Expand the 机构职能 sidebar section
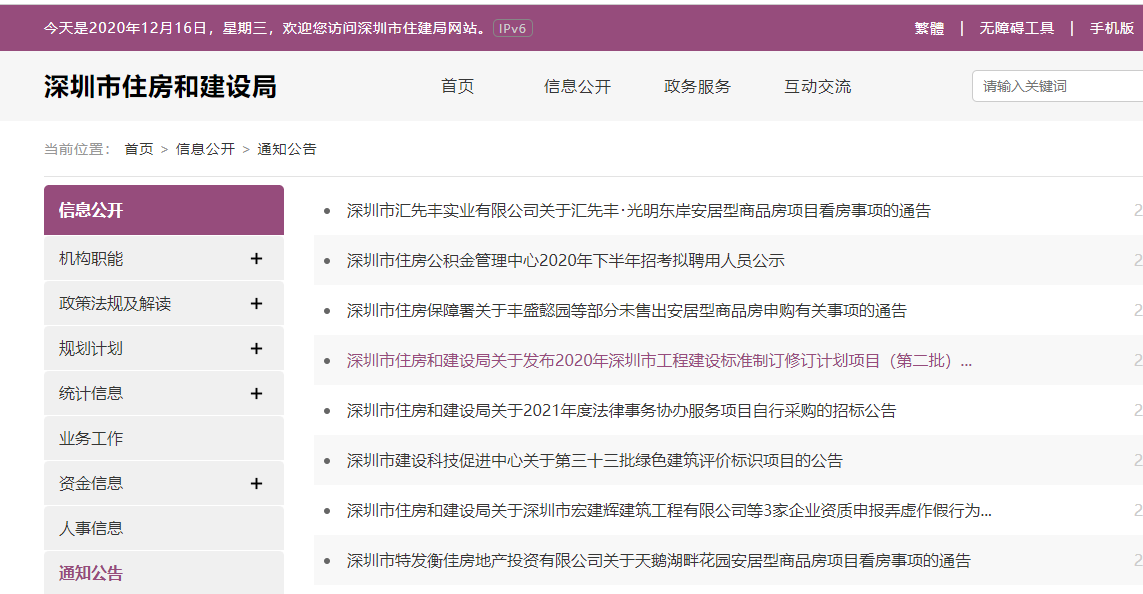Image resolution: width=1143 pixels, height=594 pixels. pyautogui.click(x=258, y=257)
